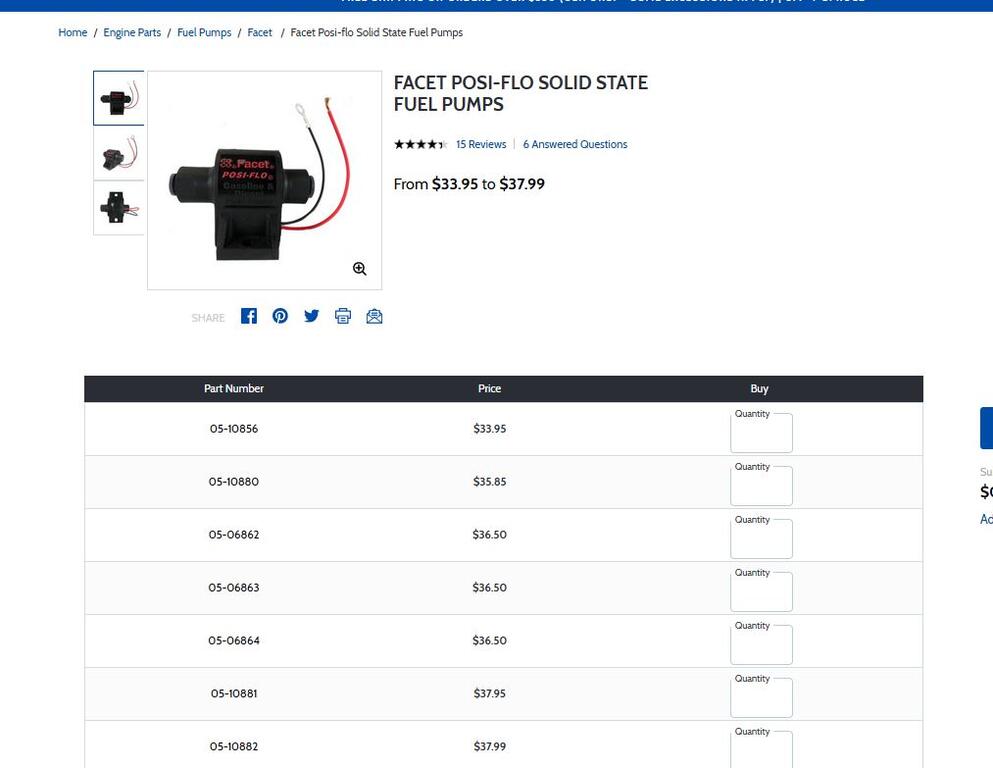Open Facet breadcrumb link

(x=260, y=32)
